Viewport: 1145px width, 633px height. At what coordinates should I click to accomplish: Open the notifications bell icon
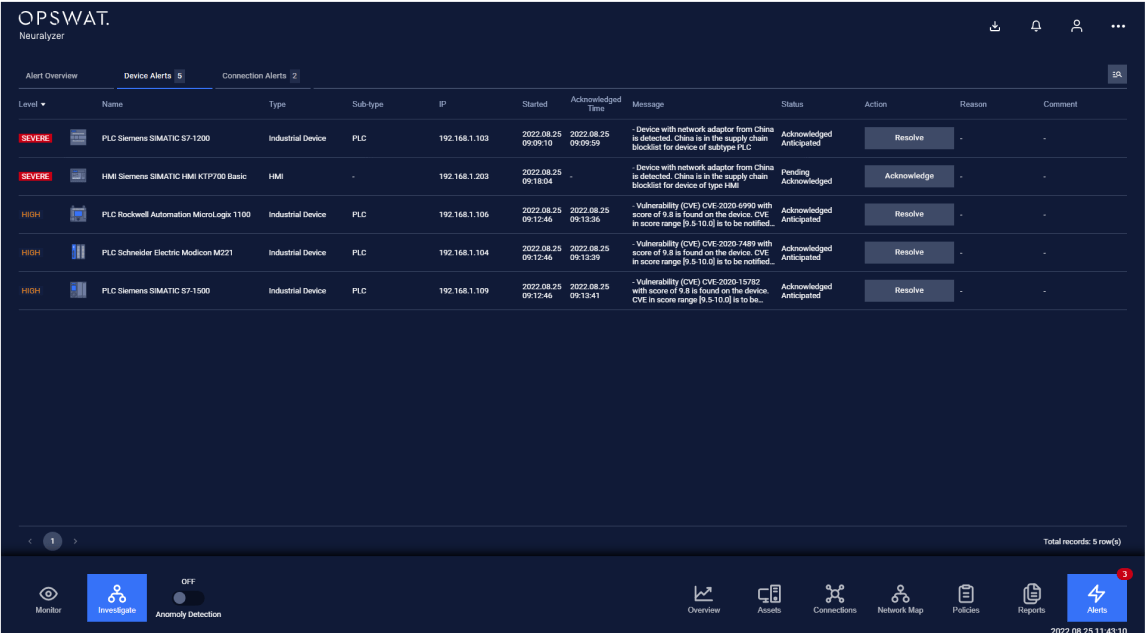tap(1036, 26)
